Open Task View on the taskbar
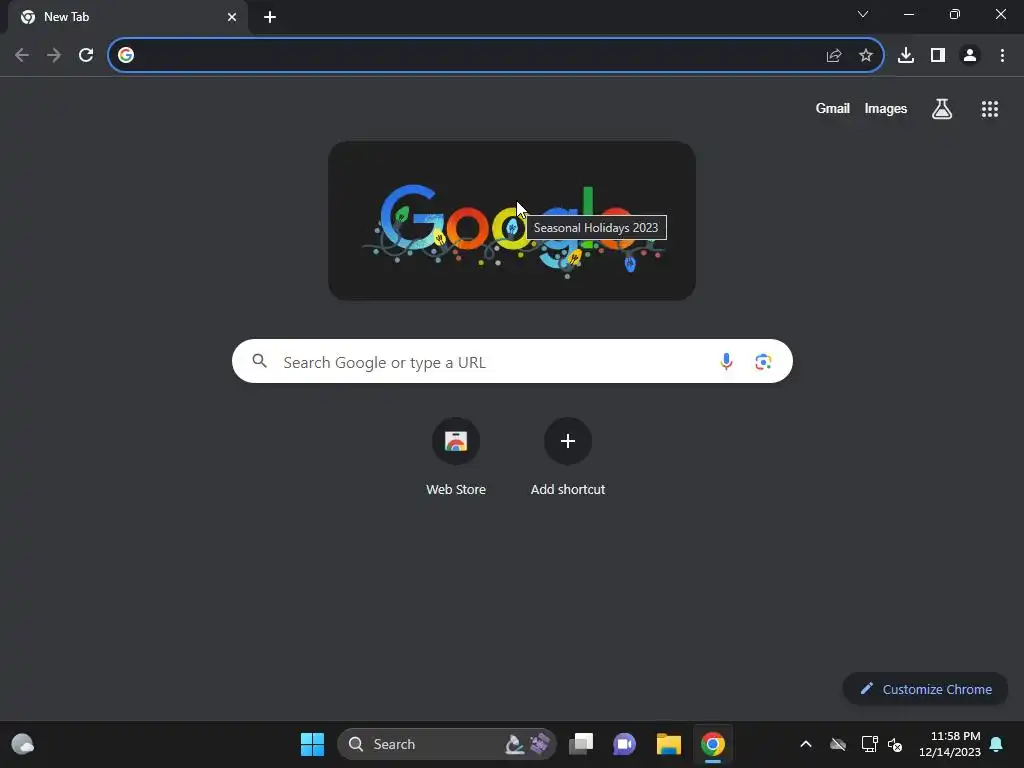The height and width of the screenshot is (768, 1024). tap(581, 744)
